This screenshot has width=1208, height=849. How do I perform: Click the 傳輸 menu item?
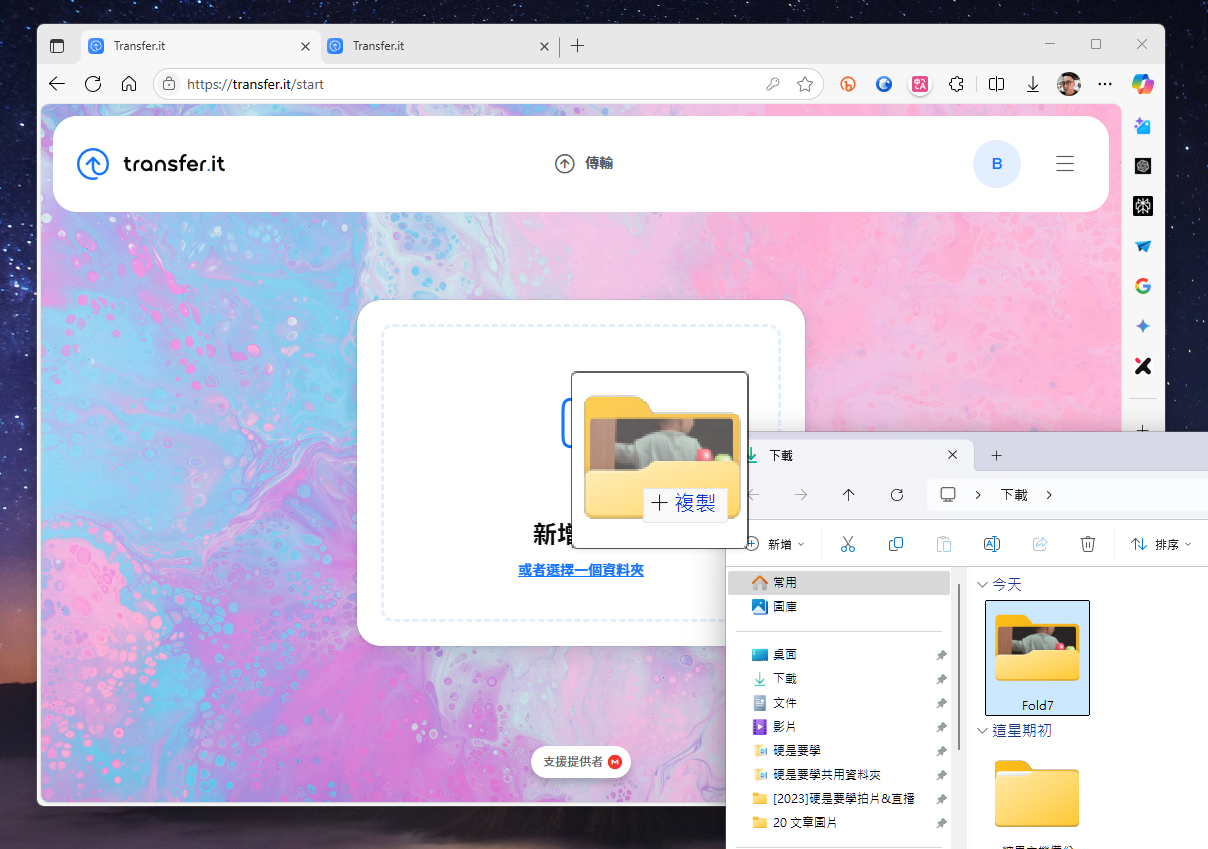tap(585, 163)
